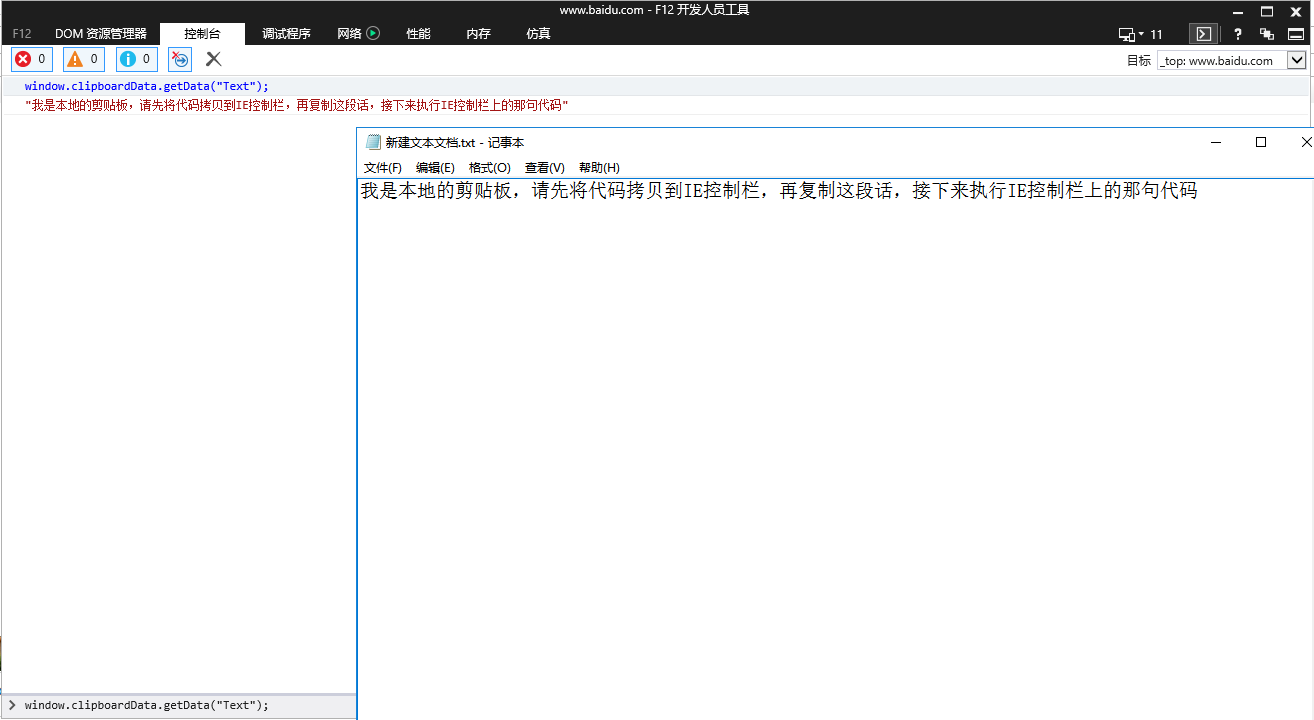Click the blue getData command line in console output
This screenshot has width=1314, height=720.
147,86
